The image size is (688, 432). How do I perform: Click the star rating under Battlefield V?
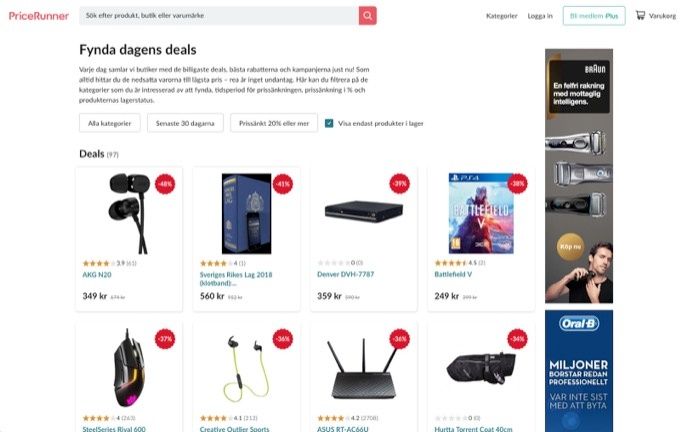coord(450,263)
